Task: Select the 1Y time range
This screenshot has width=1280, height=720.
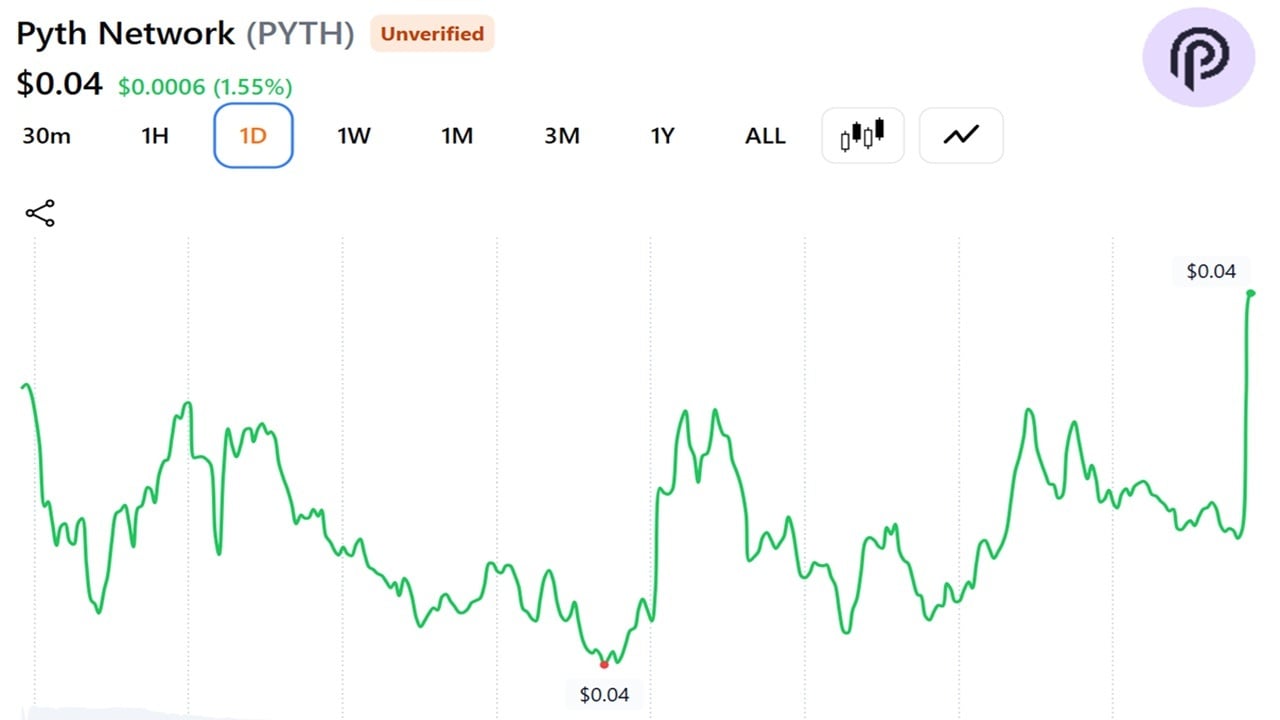Action: click(663, 136)
